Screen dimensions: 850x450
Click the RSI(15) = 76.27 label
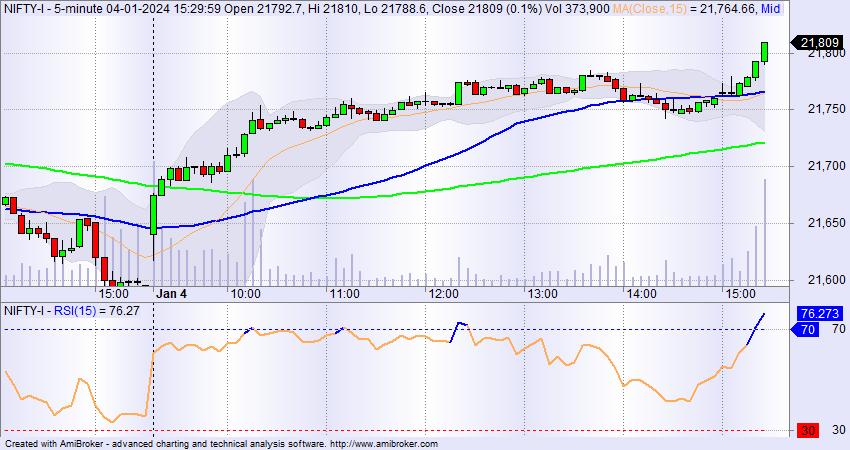click(x=96, y=311)
